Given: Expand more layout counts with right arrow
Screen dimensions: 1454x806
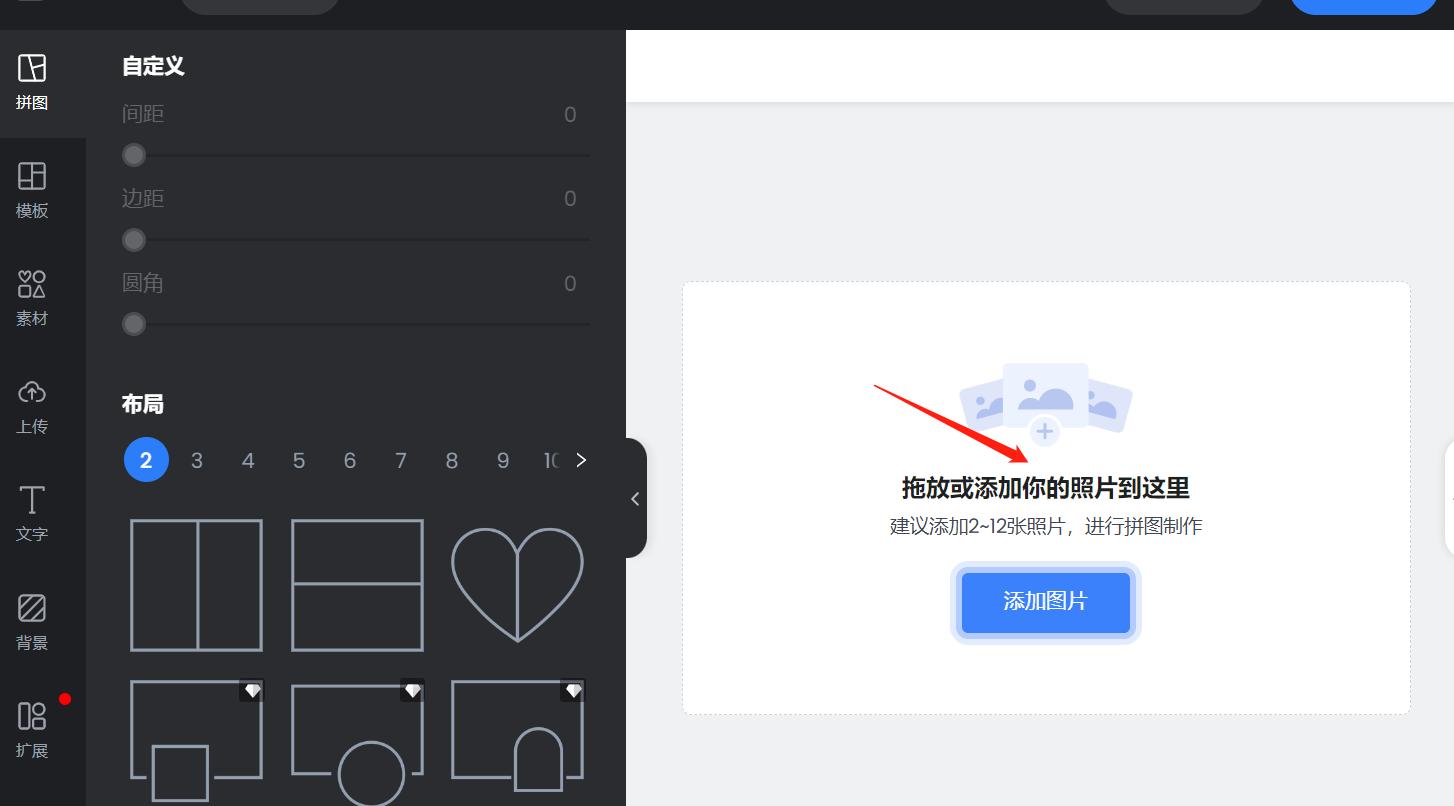Looking at the screenshot, I should click(581, 460).
